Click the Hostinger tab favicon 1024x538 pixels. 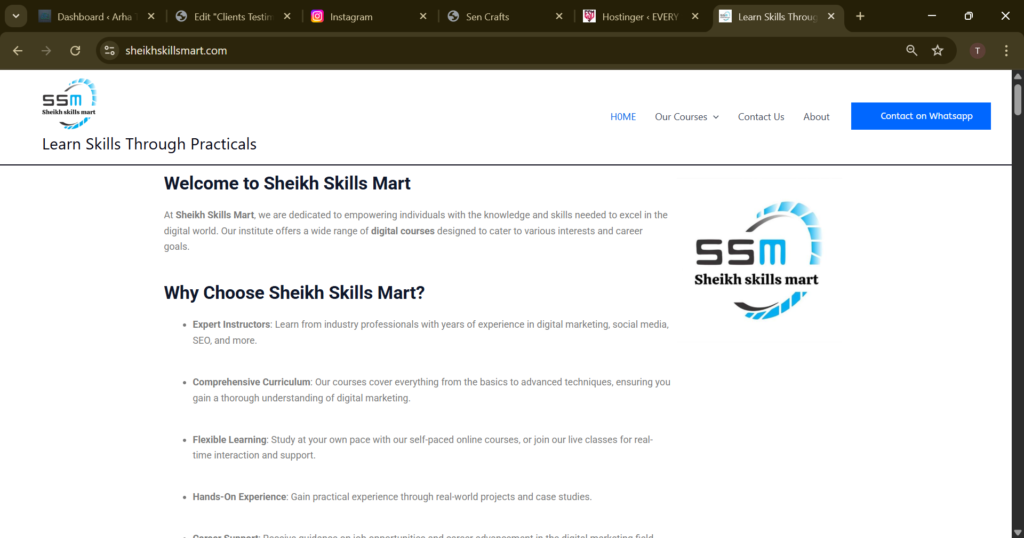(589, 16)
